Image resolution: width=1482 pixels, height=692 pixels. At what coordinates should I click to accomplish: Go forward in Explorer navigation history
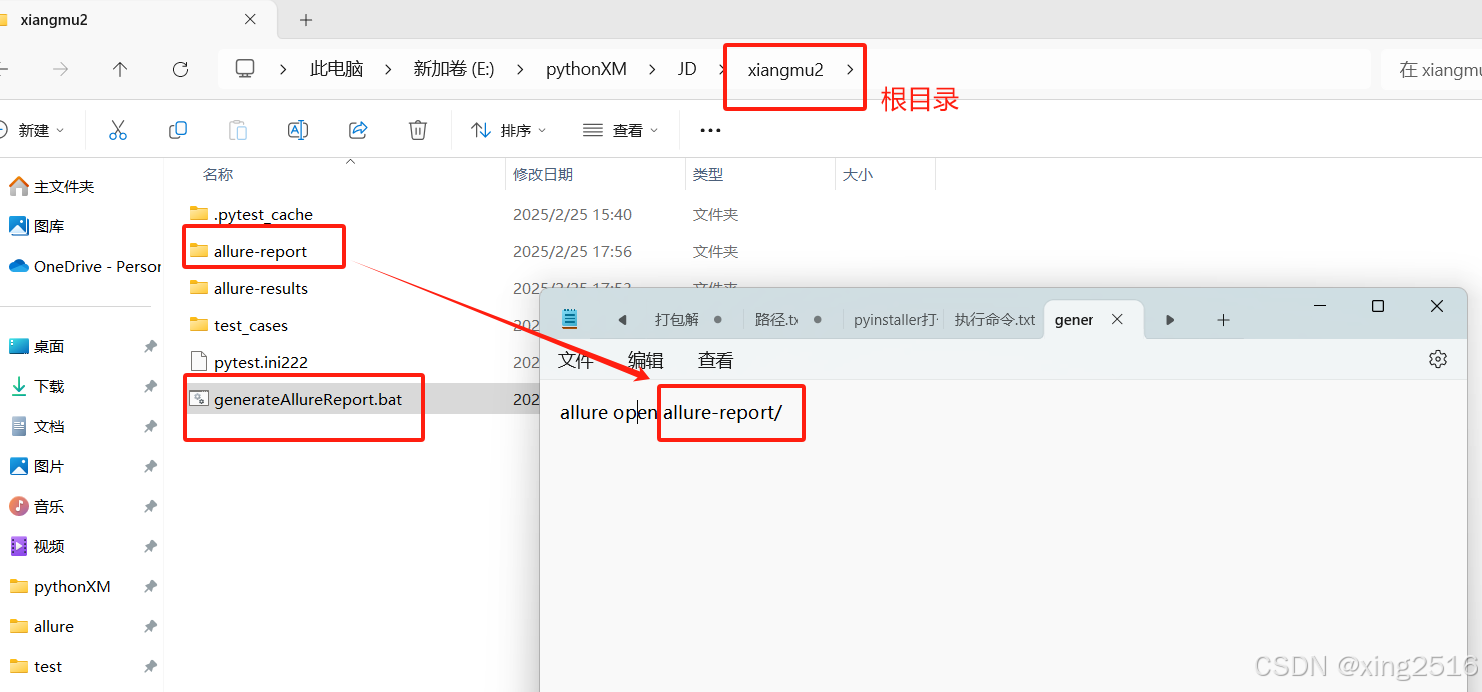click(60, 69)
